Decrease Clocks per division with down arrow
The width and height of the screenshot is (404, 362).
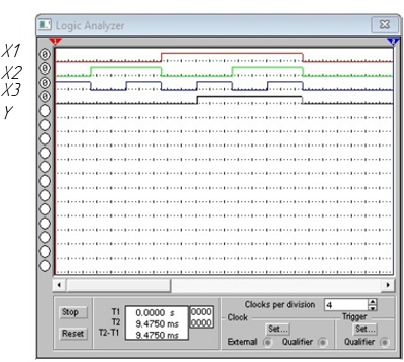coord(373,308)
